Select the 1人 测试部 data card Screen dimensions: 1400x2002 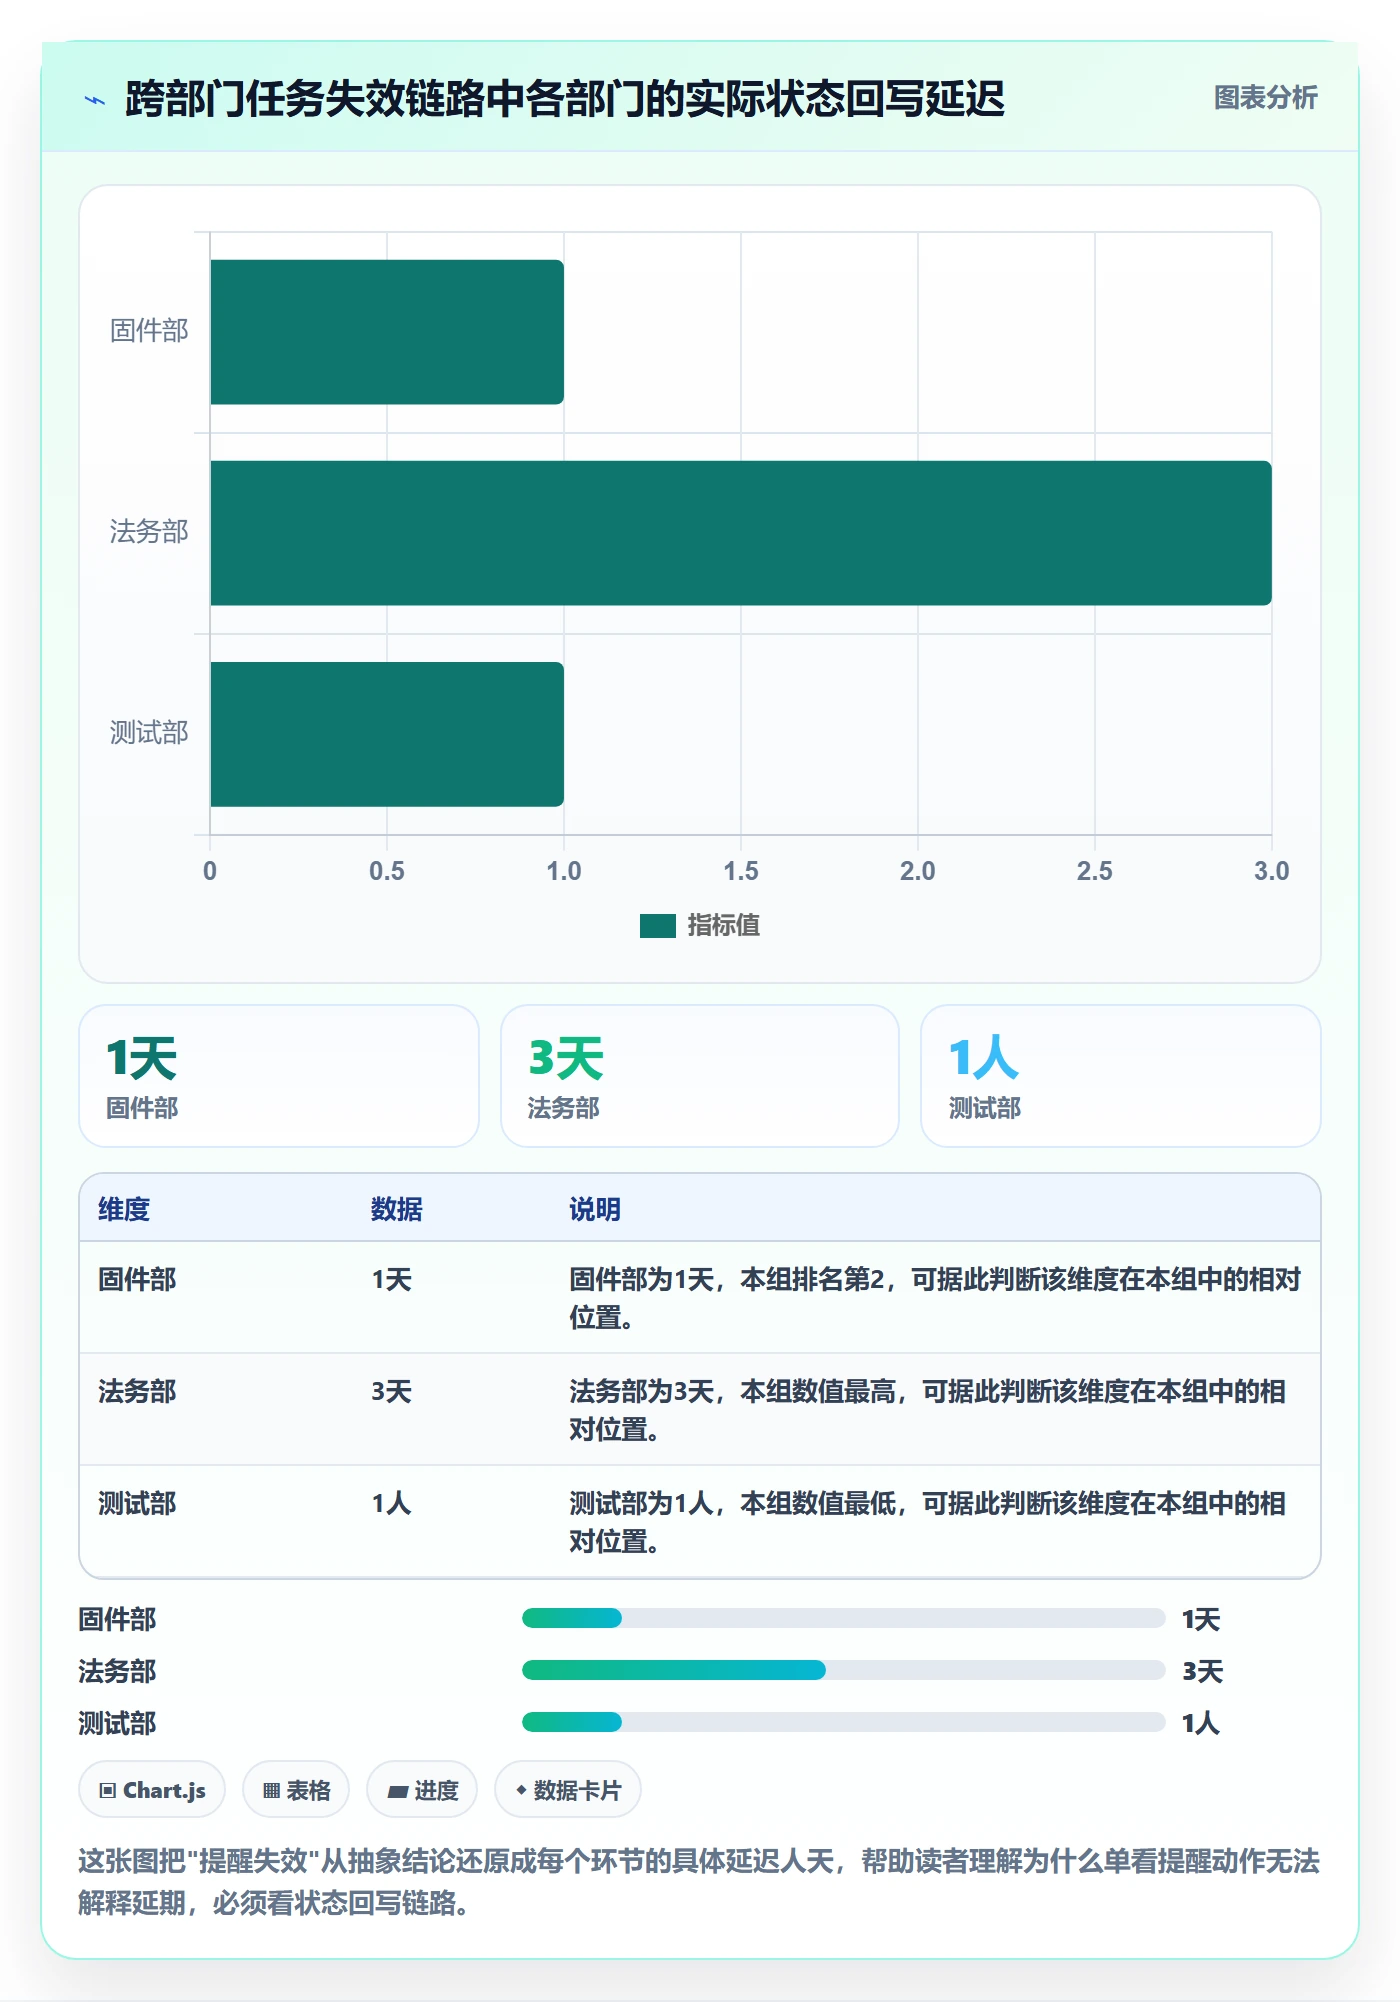[x=1121, y=1076]
